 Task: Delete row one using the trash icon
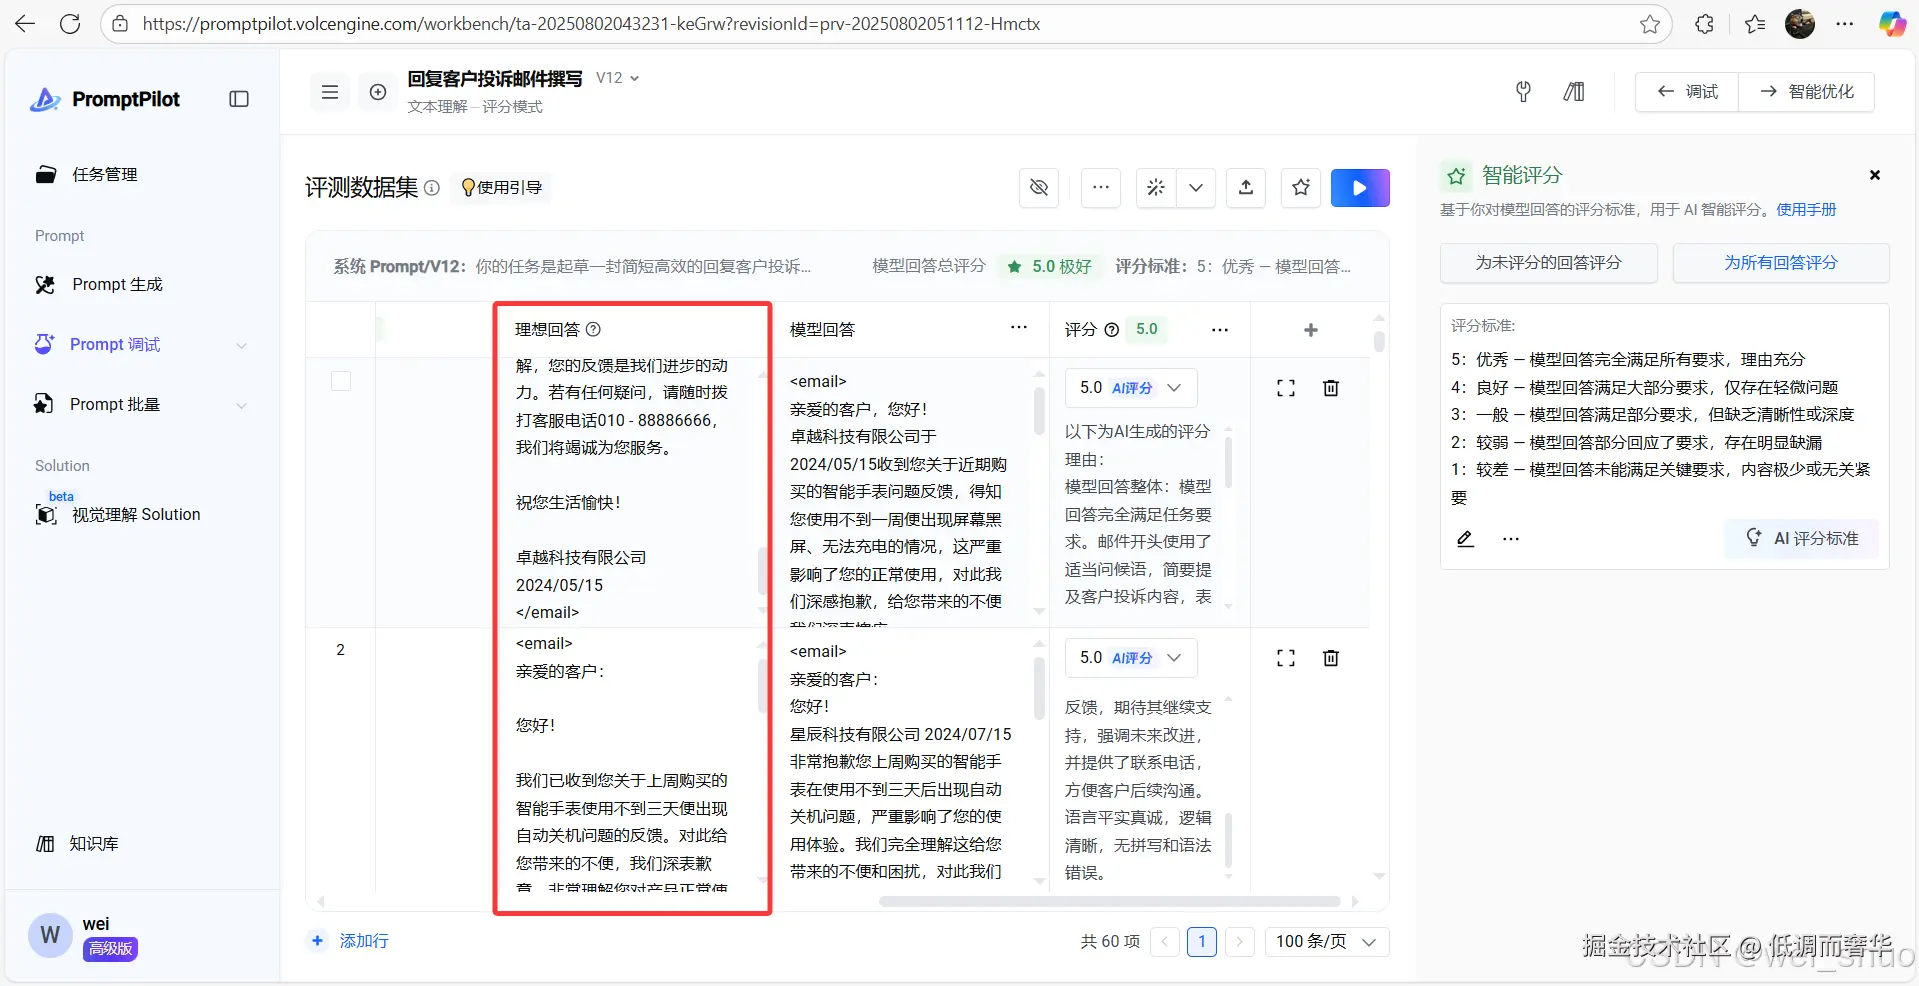pyautogui.click(x=1330, y=388)
